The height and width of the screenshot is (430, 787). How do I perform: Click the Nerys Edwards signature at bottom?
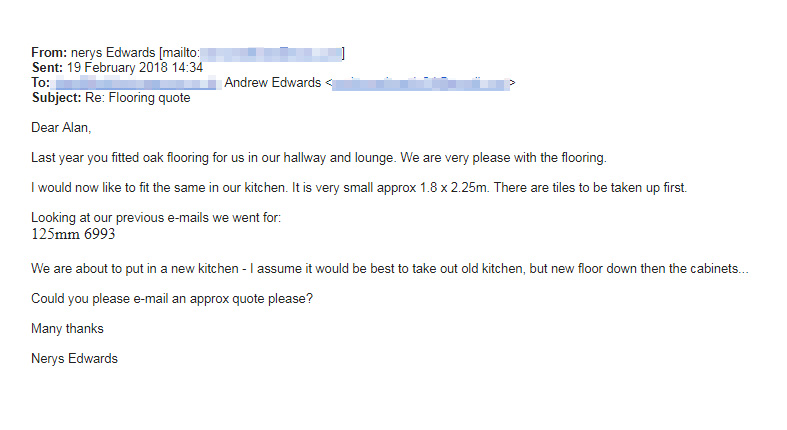74,358
